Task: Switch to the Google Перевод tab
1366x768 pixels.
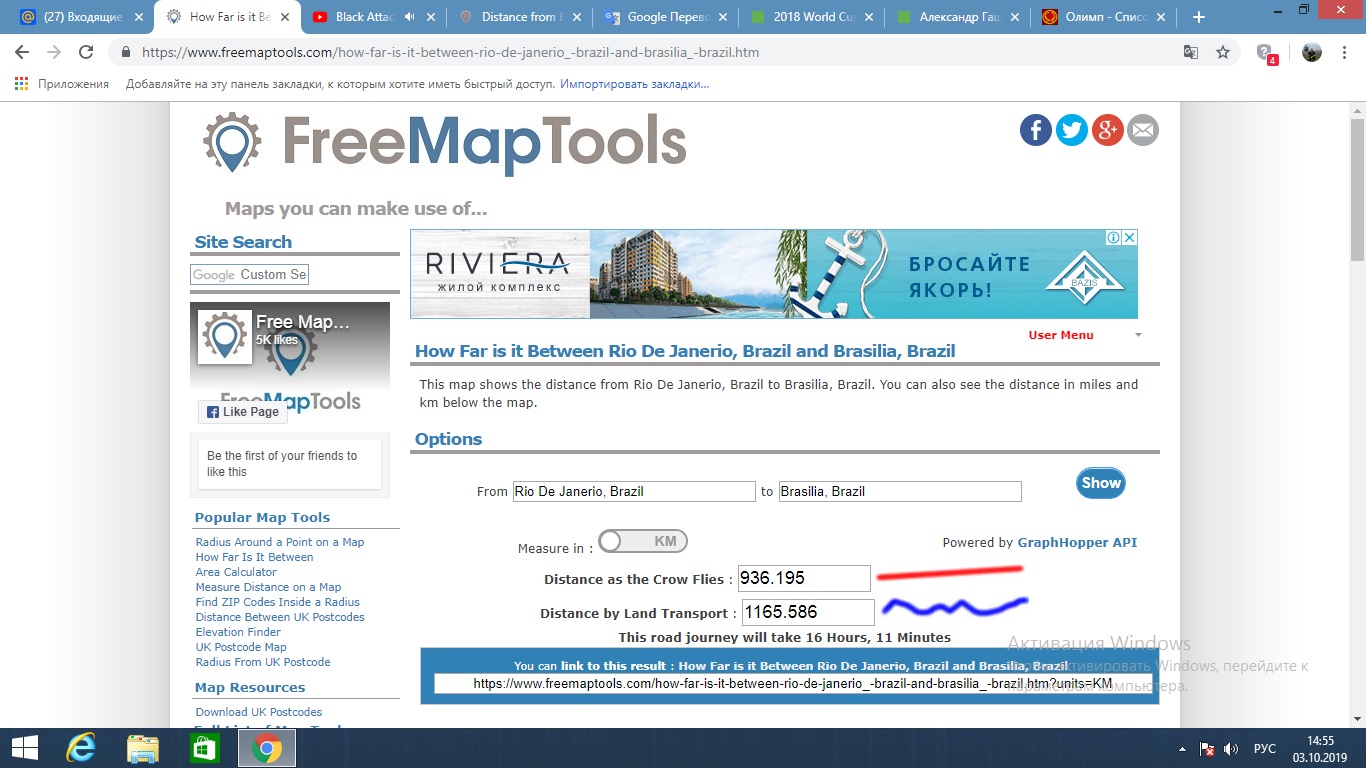Action: [x=667, y=17]
